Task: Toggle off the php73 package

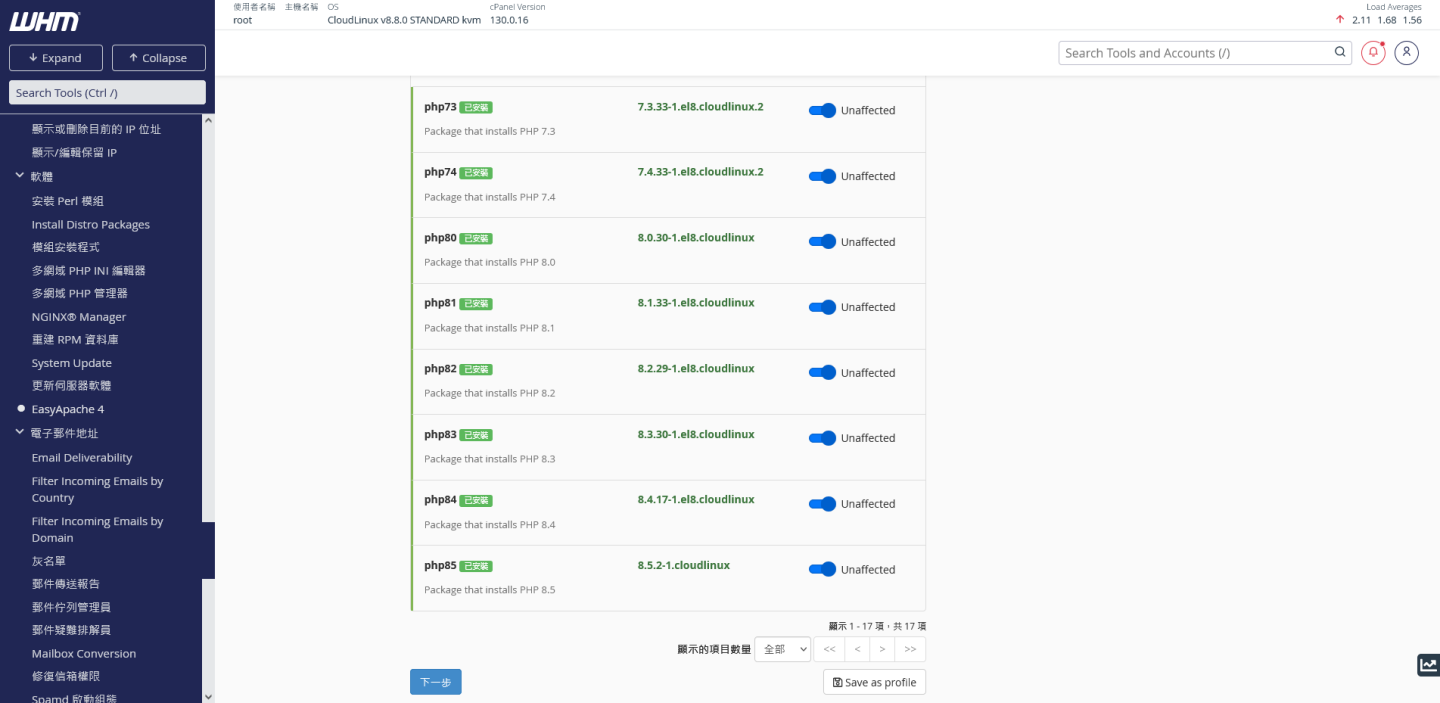Action: (x=822, y=110)
